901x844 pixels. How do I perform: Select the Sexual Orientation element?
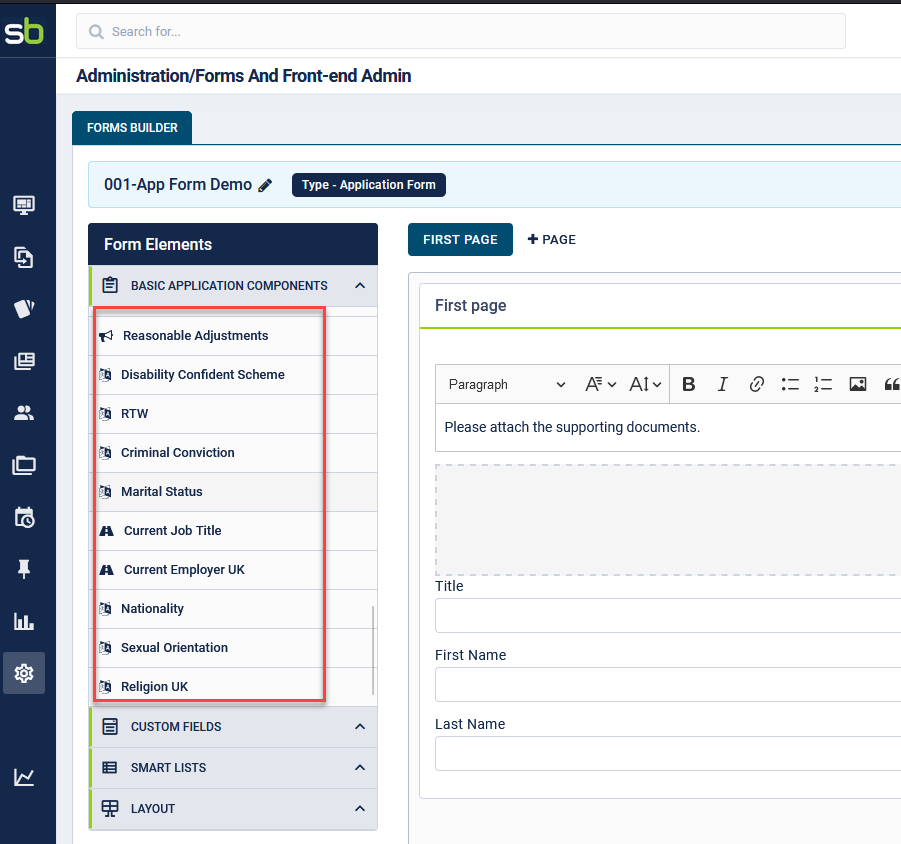click(233, 648)
